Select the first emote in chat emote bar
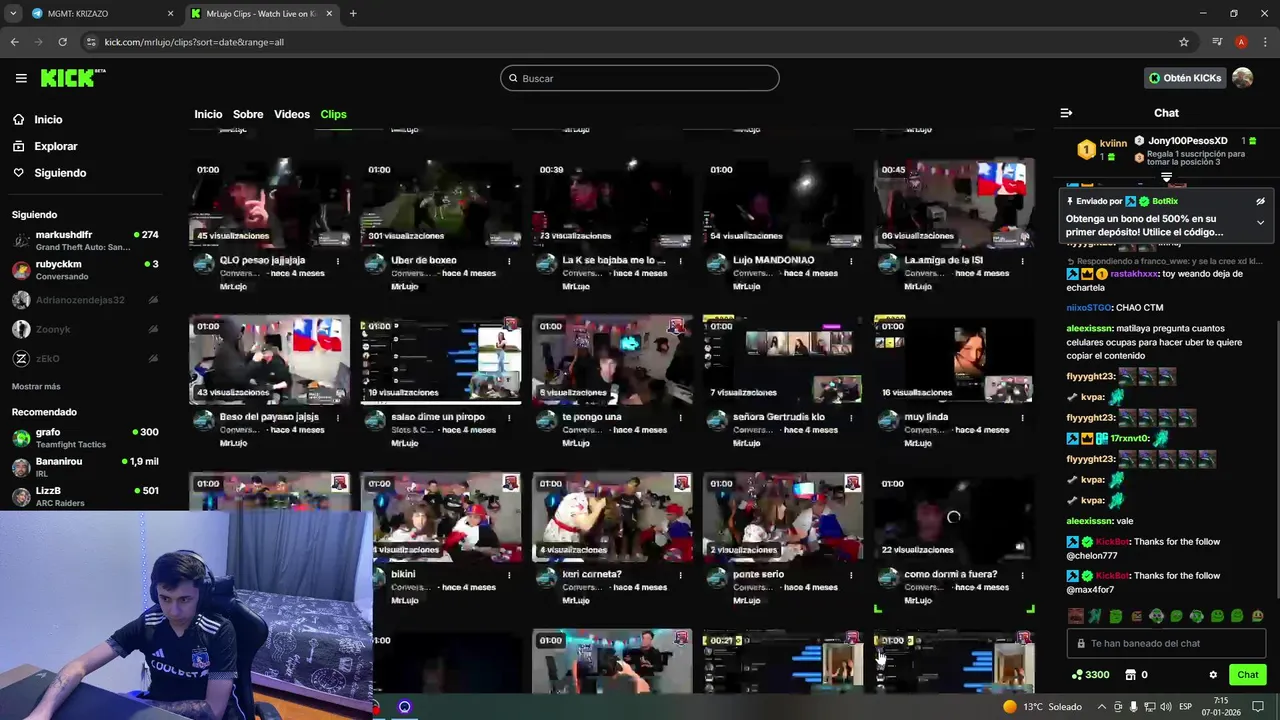 click(x=1075, y=616)
